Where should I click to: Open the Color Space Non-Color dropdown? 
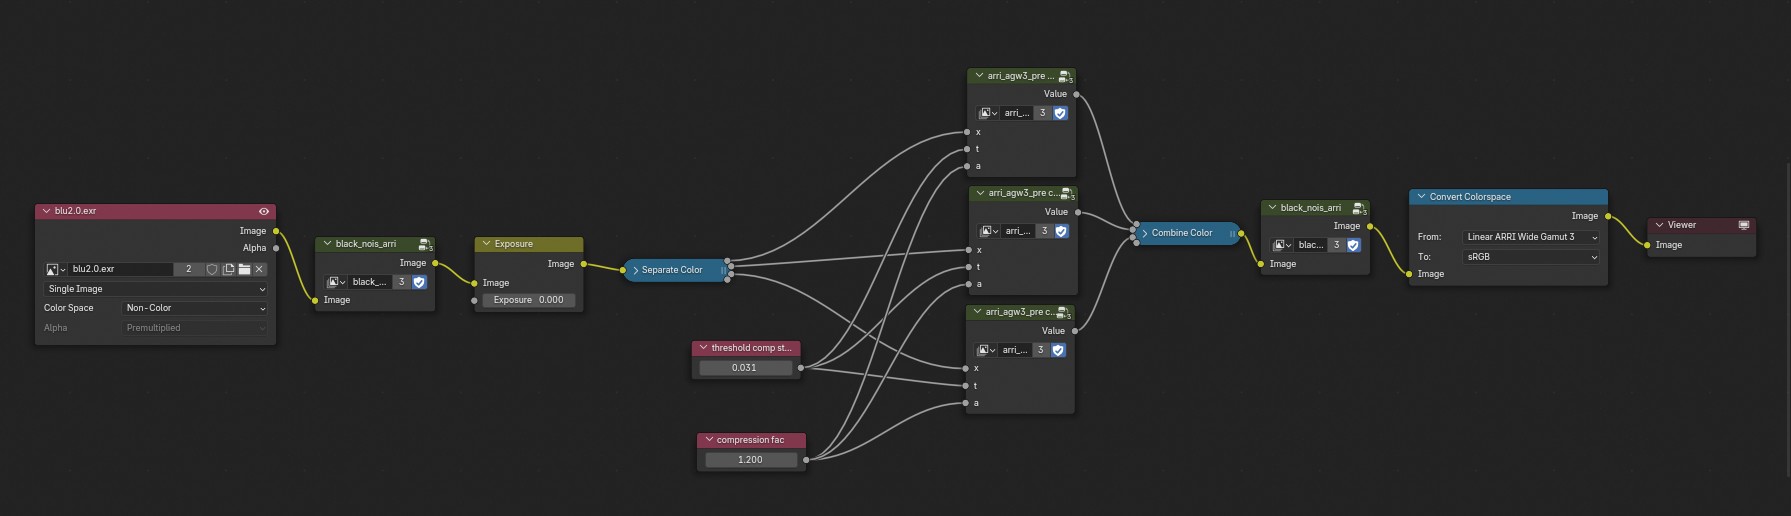point(195,308)
